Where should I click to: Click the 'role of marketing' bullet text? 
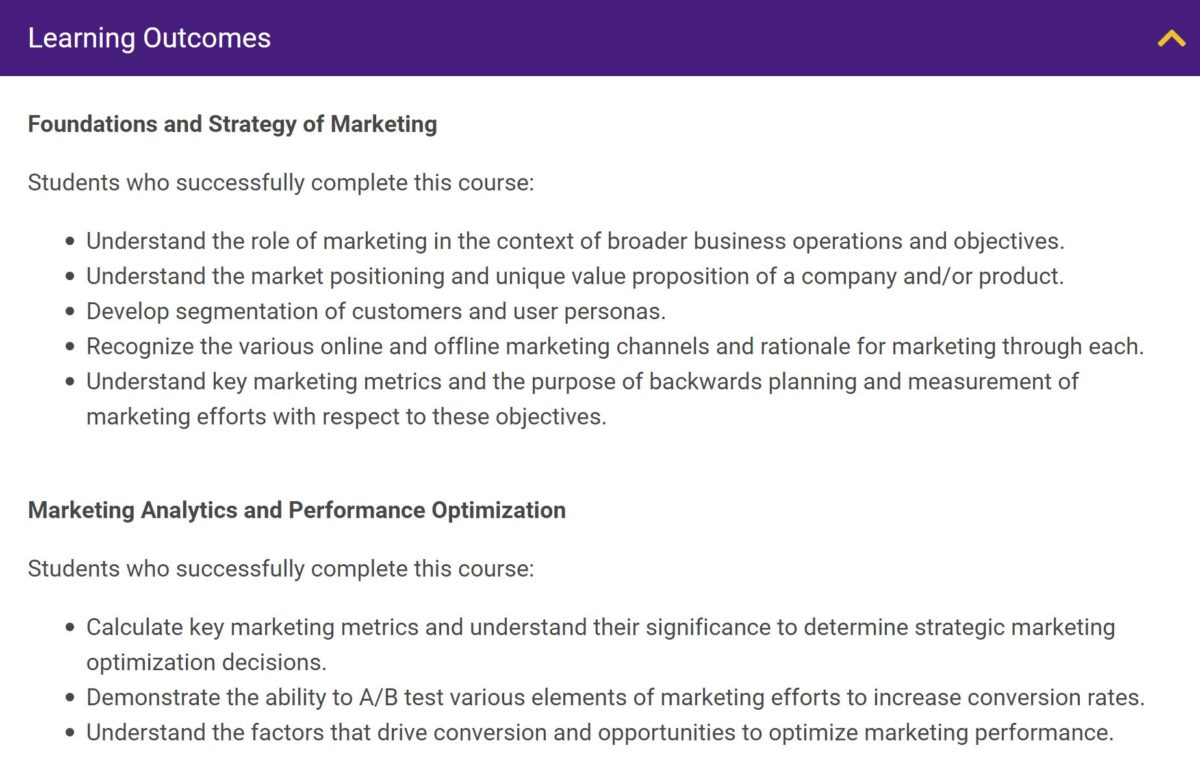point(575,241)
